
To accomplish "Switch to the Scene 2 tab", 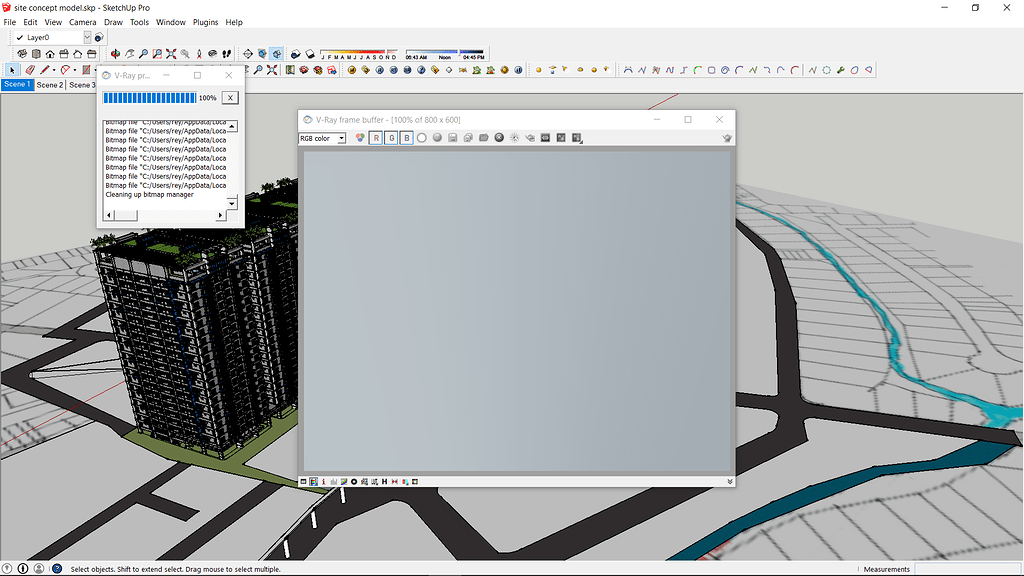I will [x=50, y=84].
